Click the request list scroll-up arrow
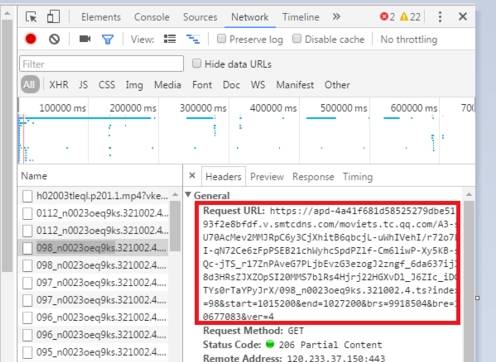Image resolution: width=496 pixels, height=362 pixels. (x=175, y=195)
